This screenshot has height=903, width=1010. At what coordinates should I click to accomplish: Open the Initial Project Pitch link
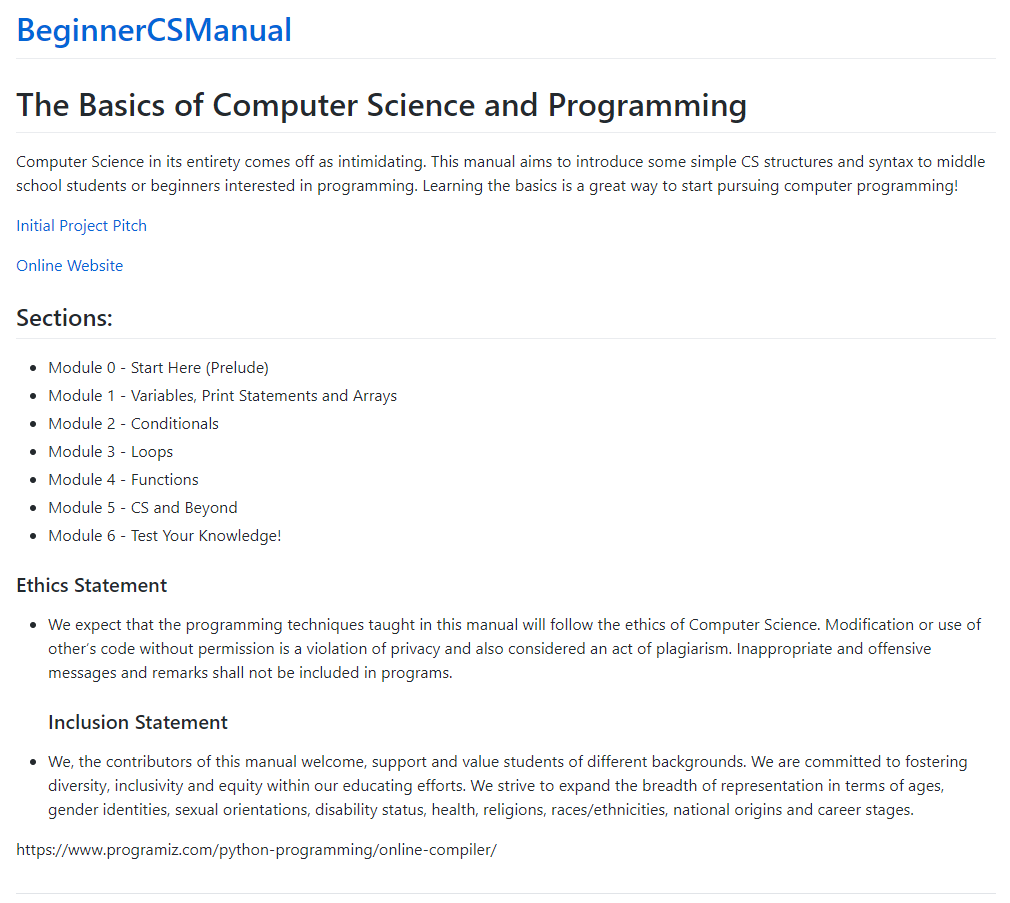click(x=81, y=226)
